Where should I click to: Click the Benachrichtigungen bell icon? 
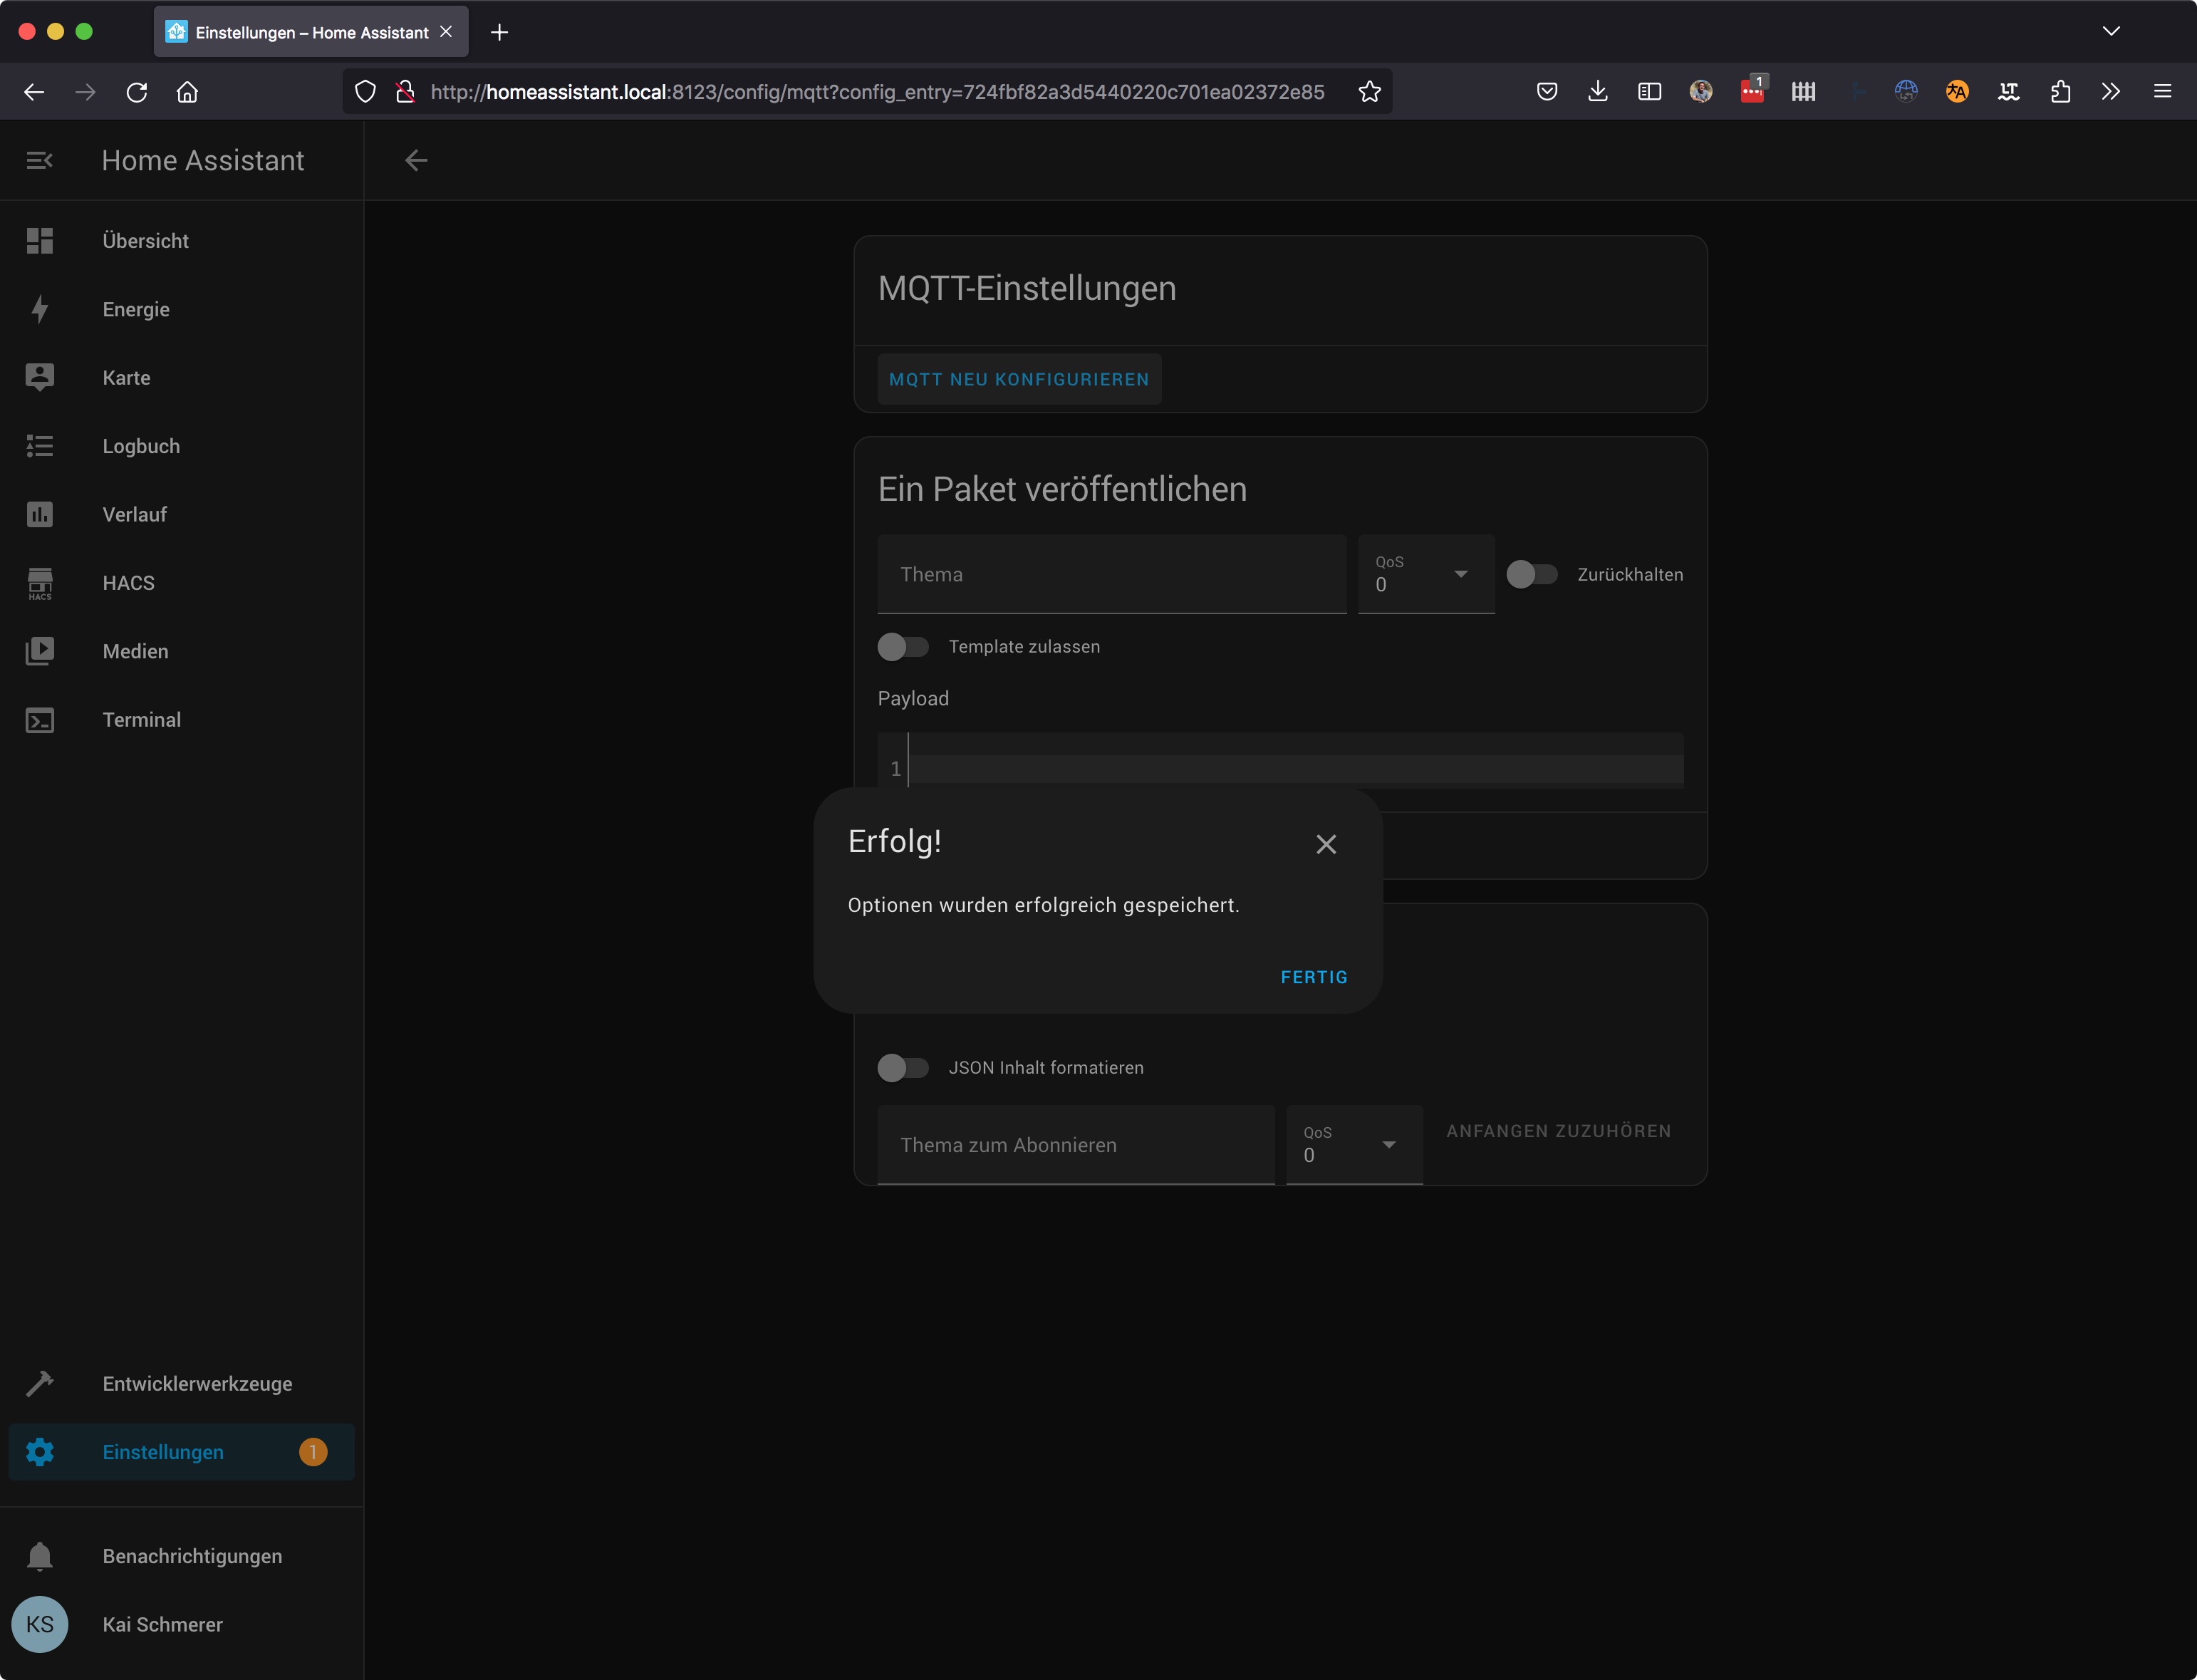click(40, 1556)
